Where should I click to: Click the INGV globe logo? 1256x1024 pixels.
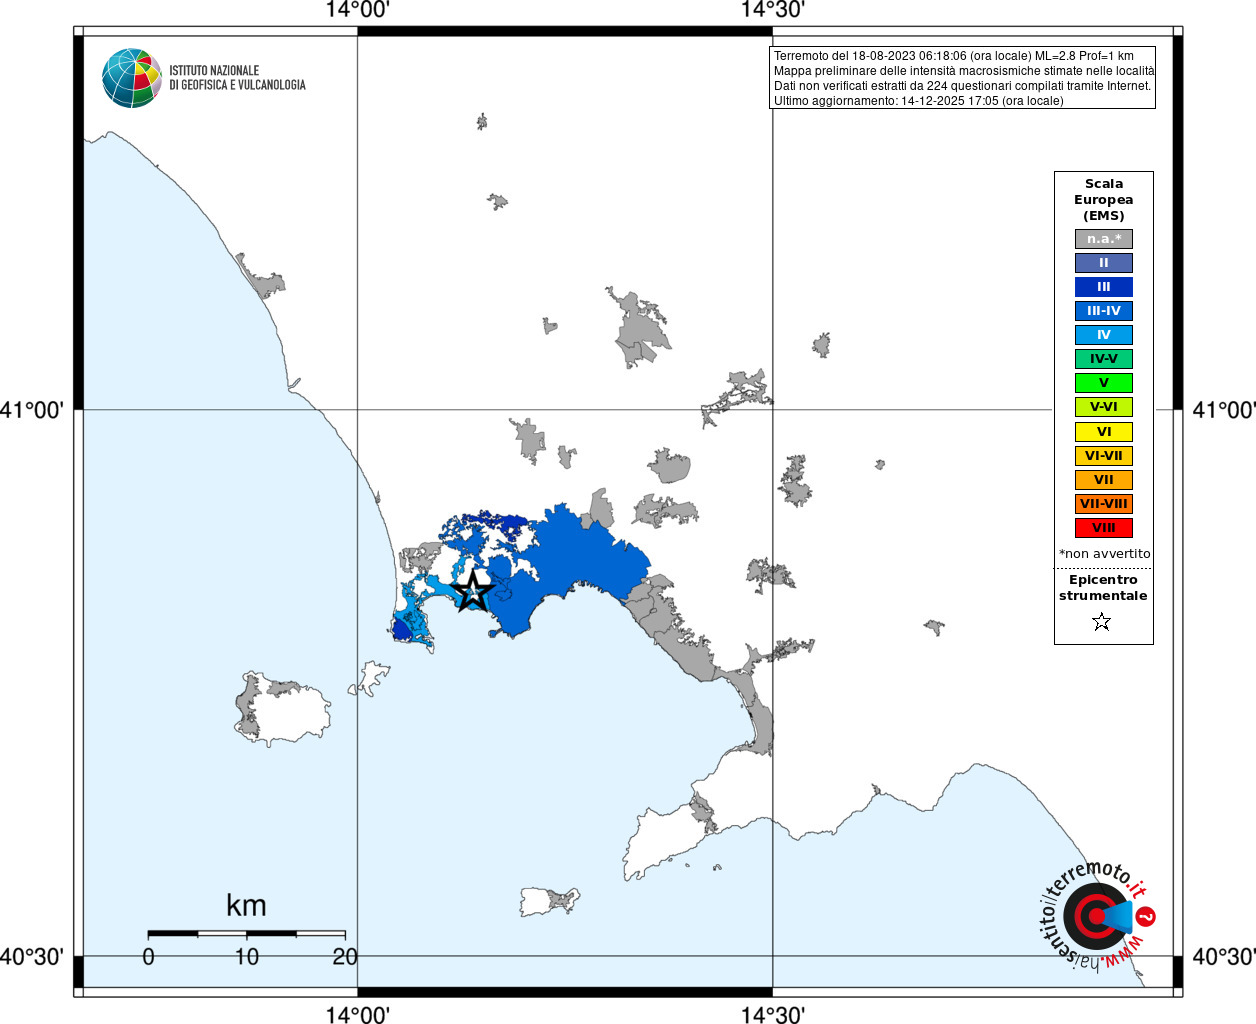click(132, 78)
